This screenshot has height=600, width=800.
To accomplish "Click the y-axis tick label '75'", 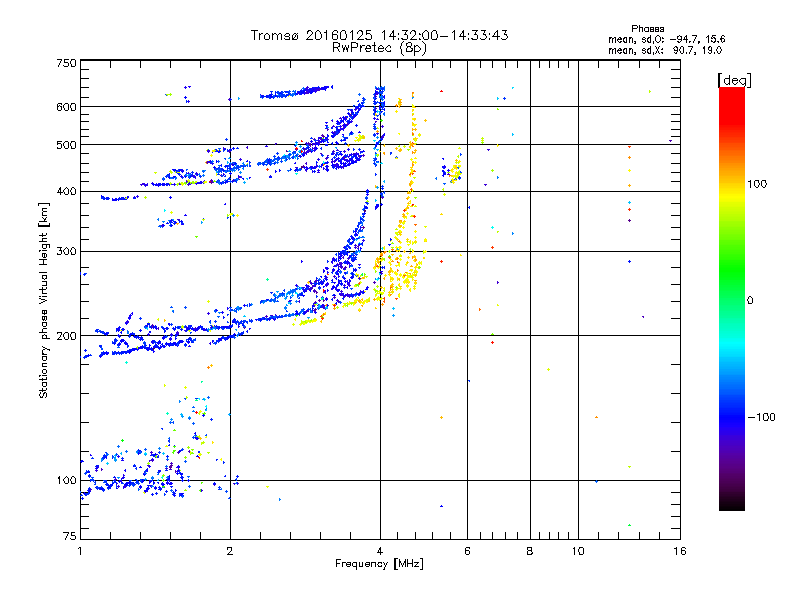I will (x=70, y=536).
